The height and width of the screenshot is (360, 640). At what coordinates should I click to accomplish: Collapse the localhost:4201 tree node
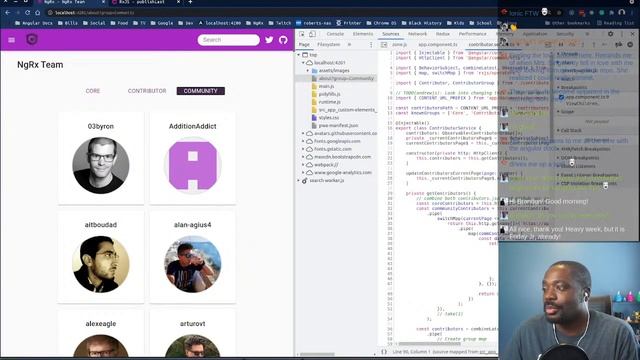click(x=303, y=63)
